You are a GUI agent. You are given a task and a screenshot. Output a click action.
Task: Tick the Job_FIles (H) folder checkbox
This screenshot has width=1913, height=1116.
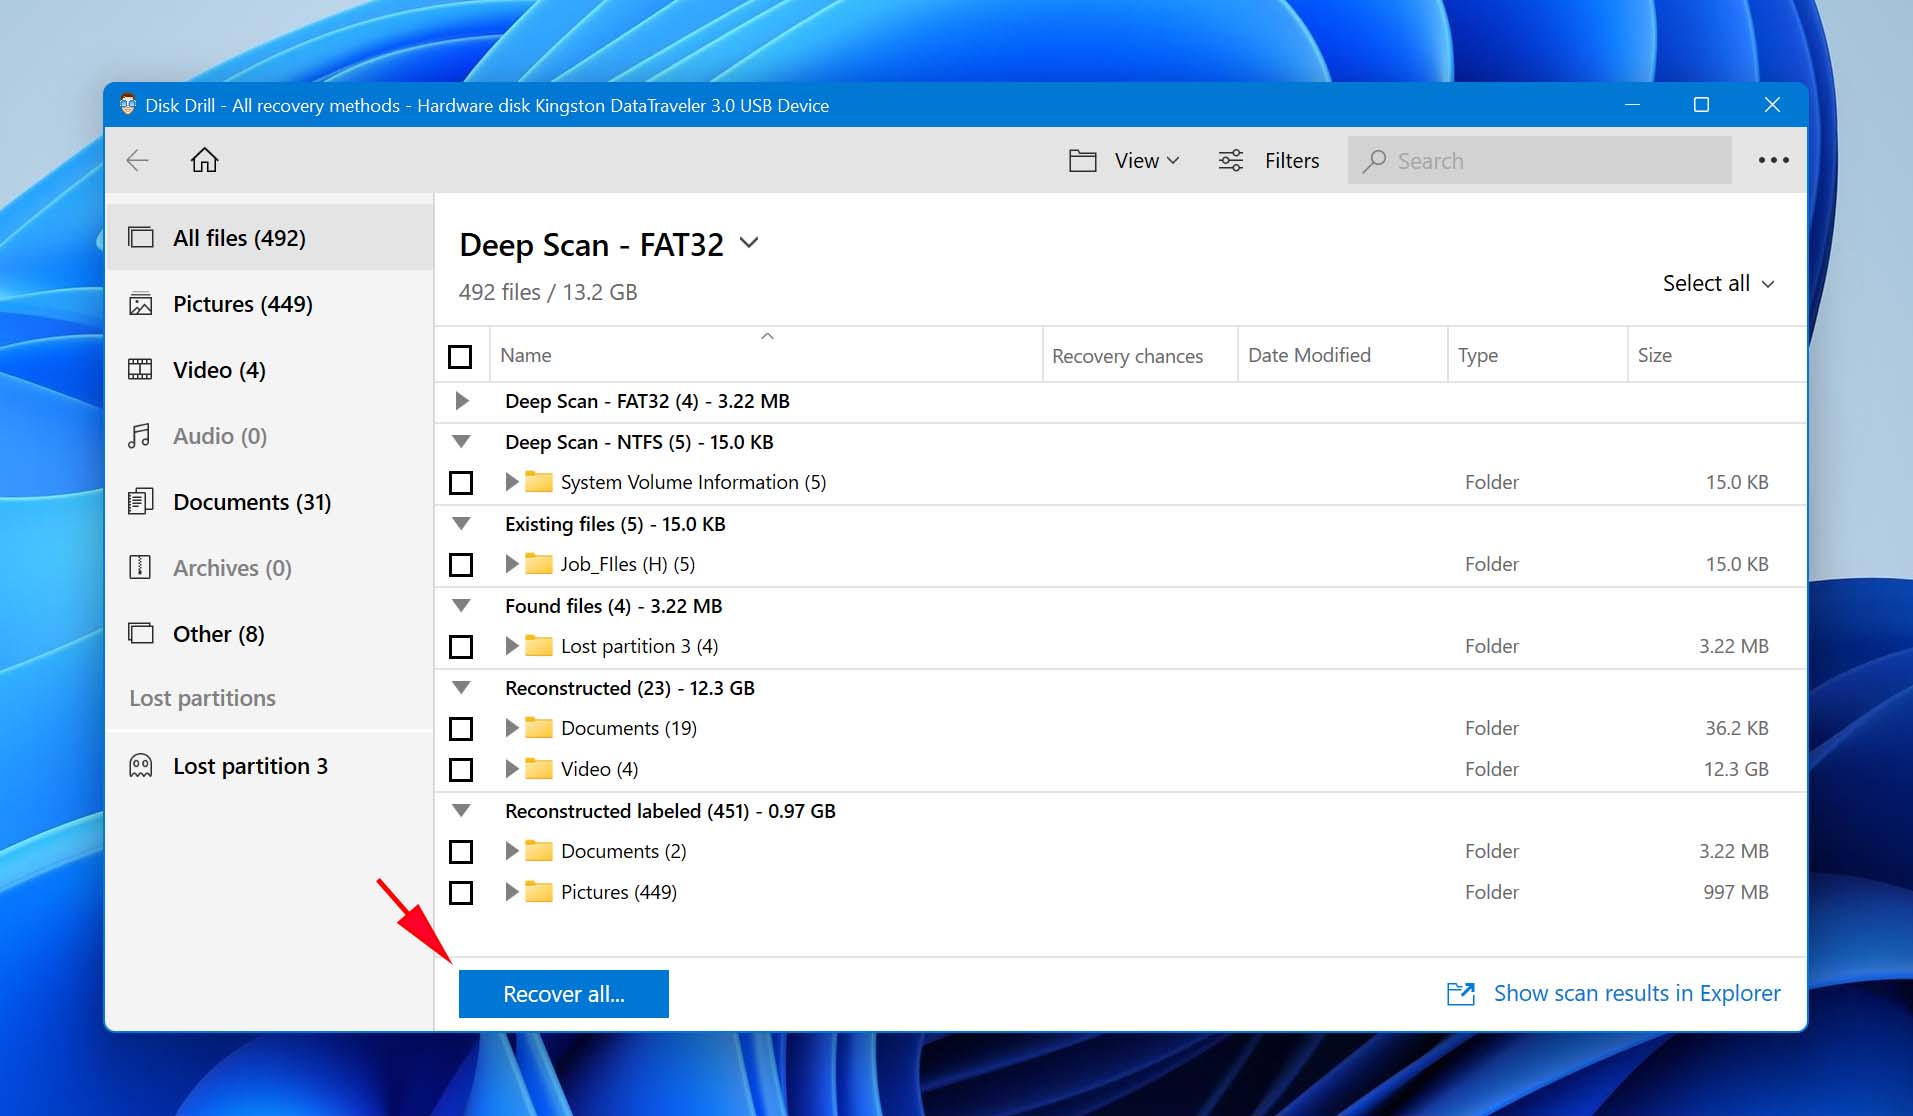(461, 565)
